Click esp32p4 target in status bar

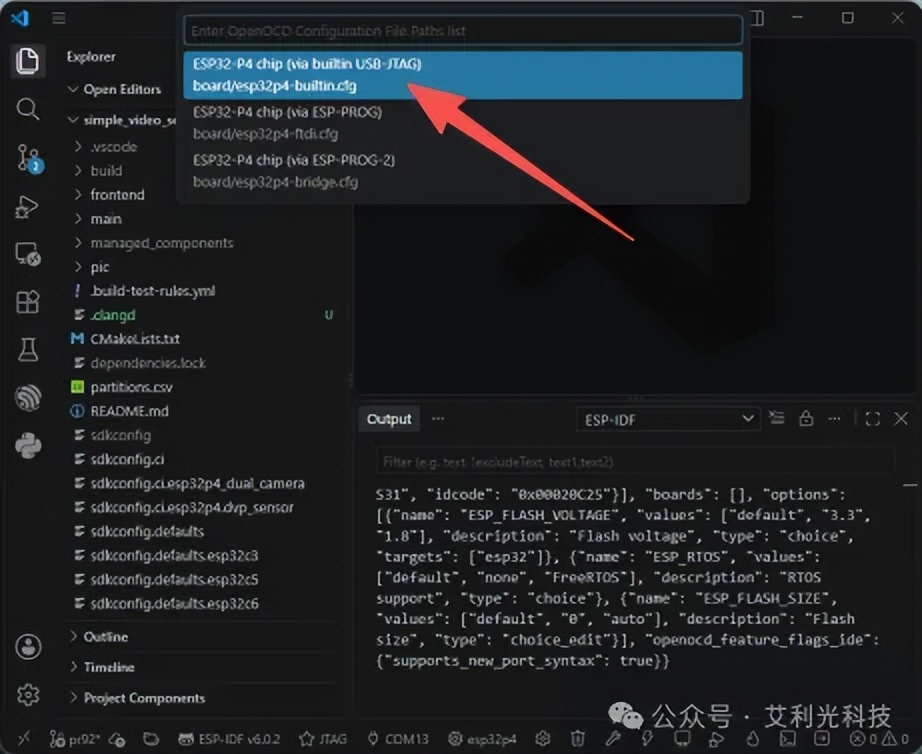[x=482, y=739]
